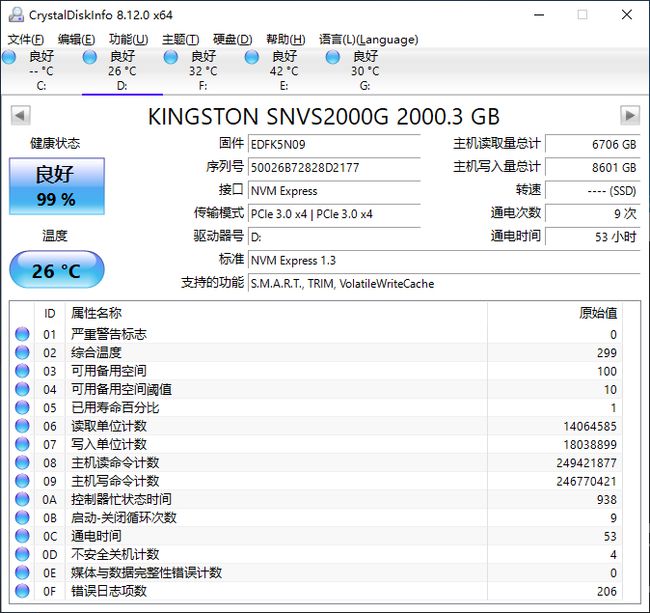Select raw value 938 in row 0A

[607, 499]
